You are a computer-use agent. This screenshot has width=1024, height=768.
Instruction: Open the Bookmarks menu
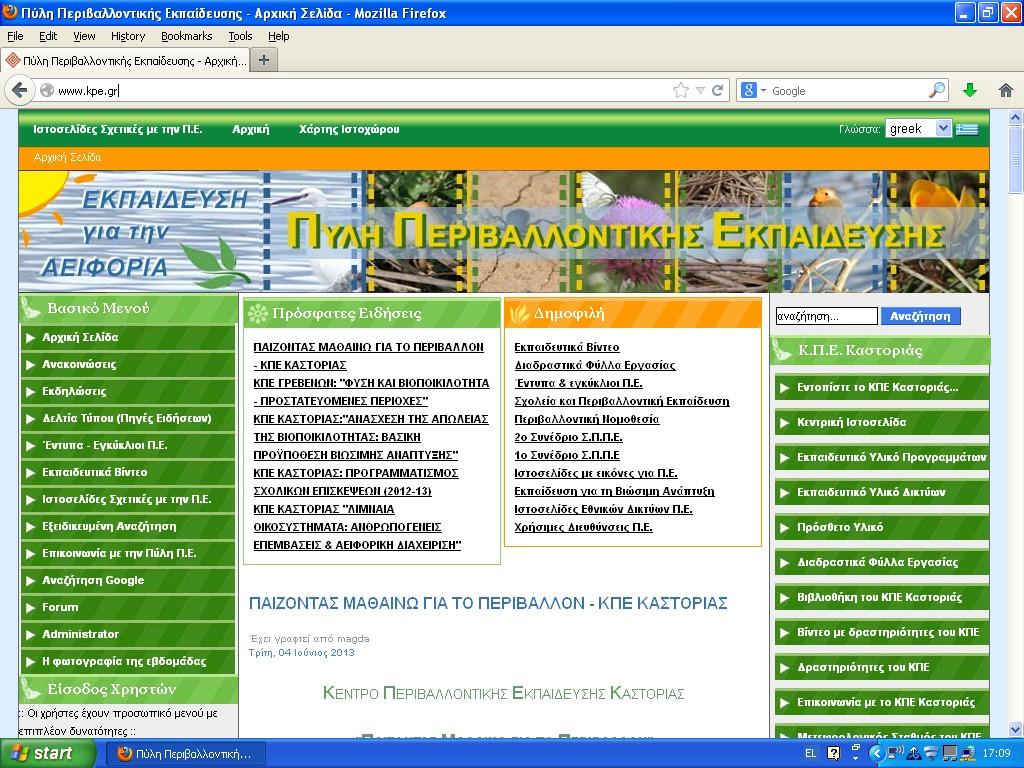(x=187, y=36)
